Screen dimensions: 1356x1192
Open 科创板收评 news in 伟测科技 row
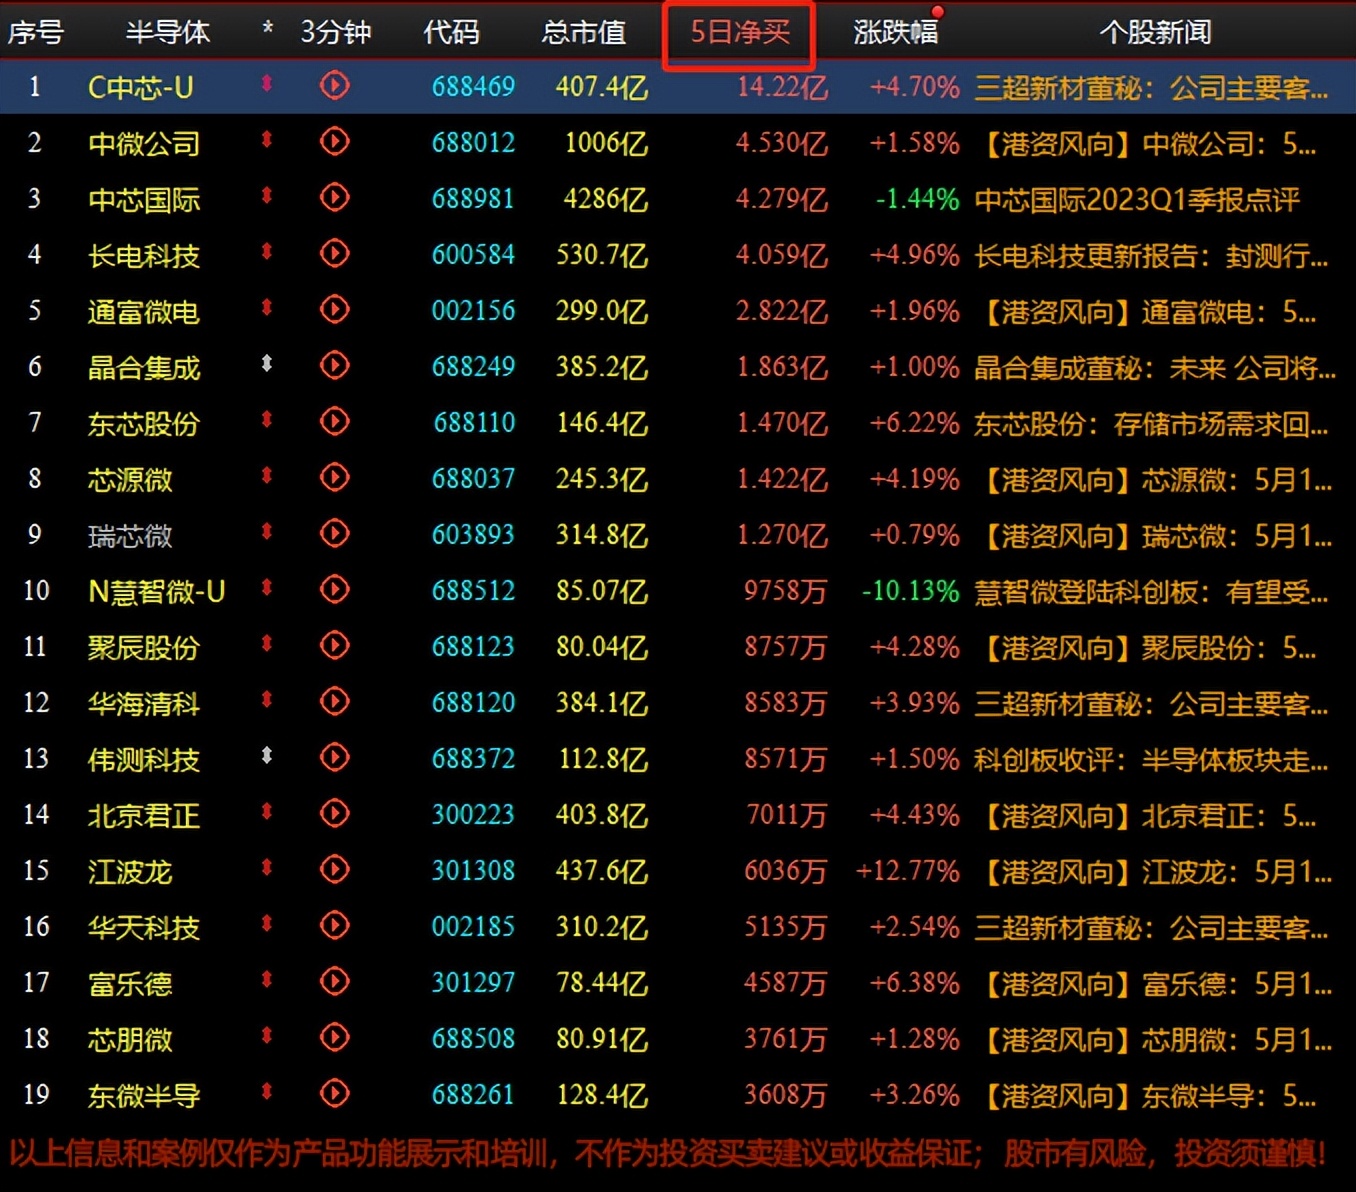tap(1152, 760)
